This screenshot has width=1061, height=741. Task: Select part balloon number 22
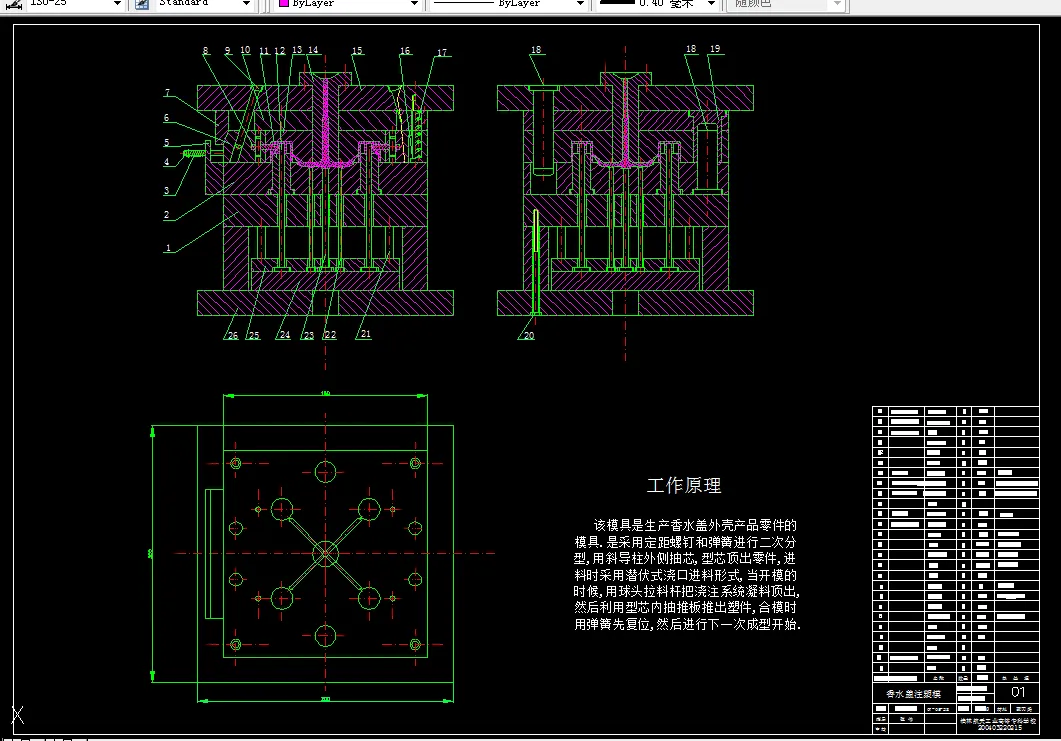330,335
